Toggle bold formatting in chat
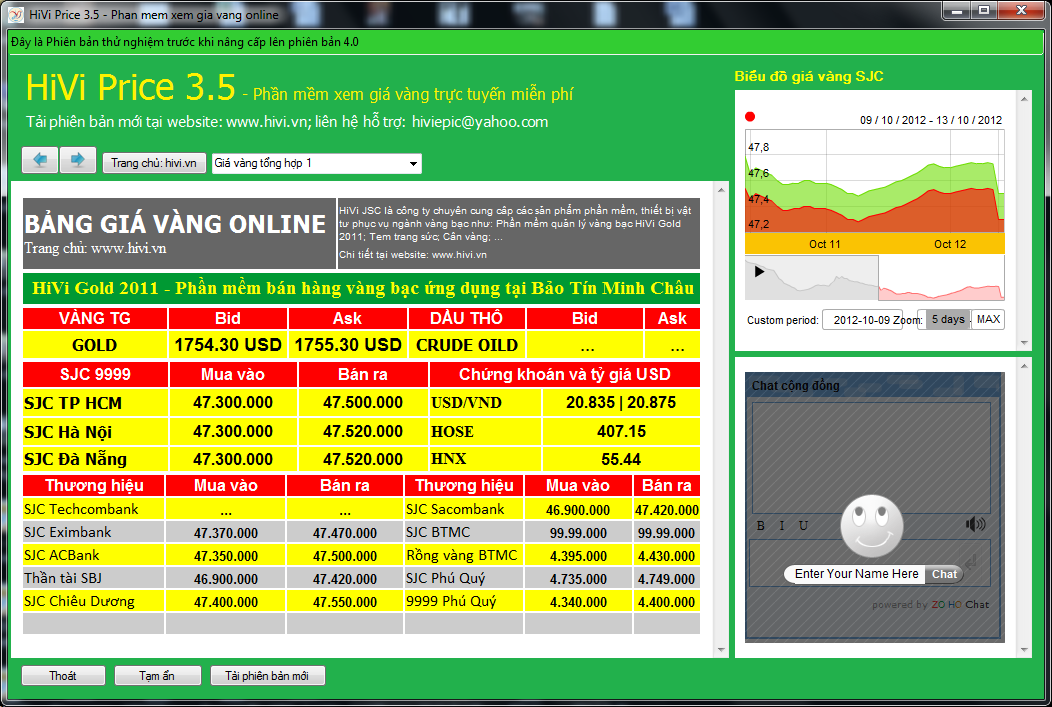The height and width of the screenshot is (707, 1052). point(761,526)
